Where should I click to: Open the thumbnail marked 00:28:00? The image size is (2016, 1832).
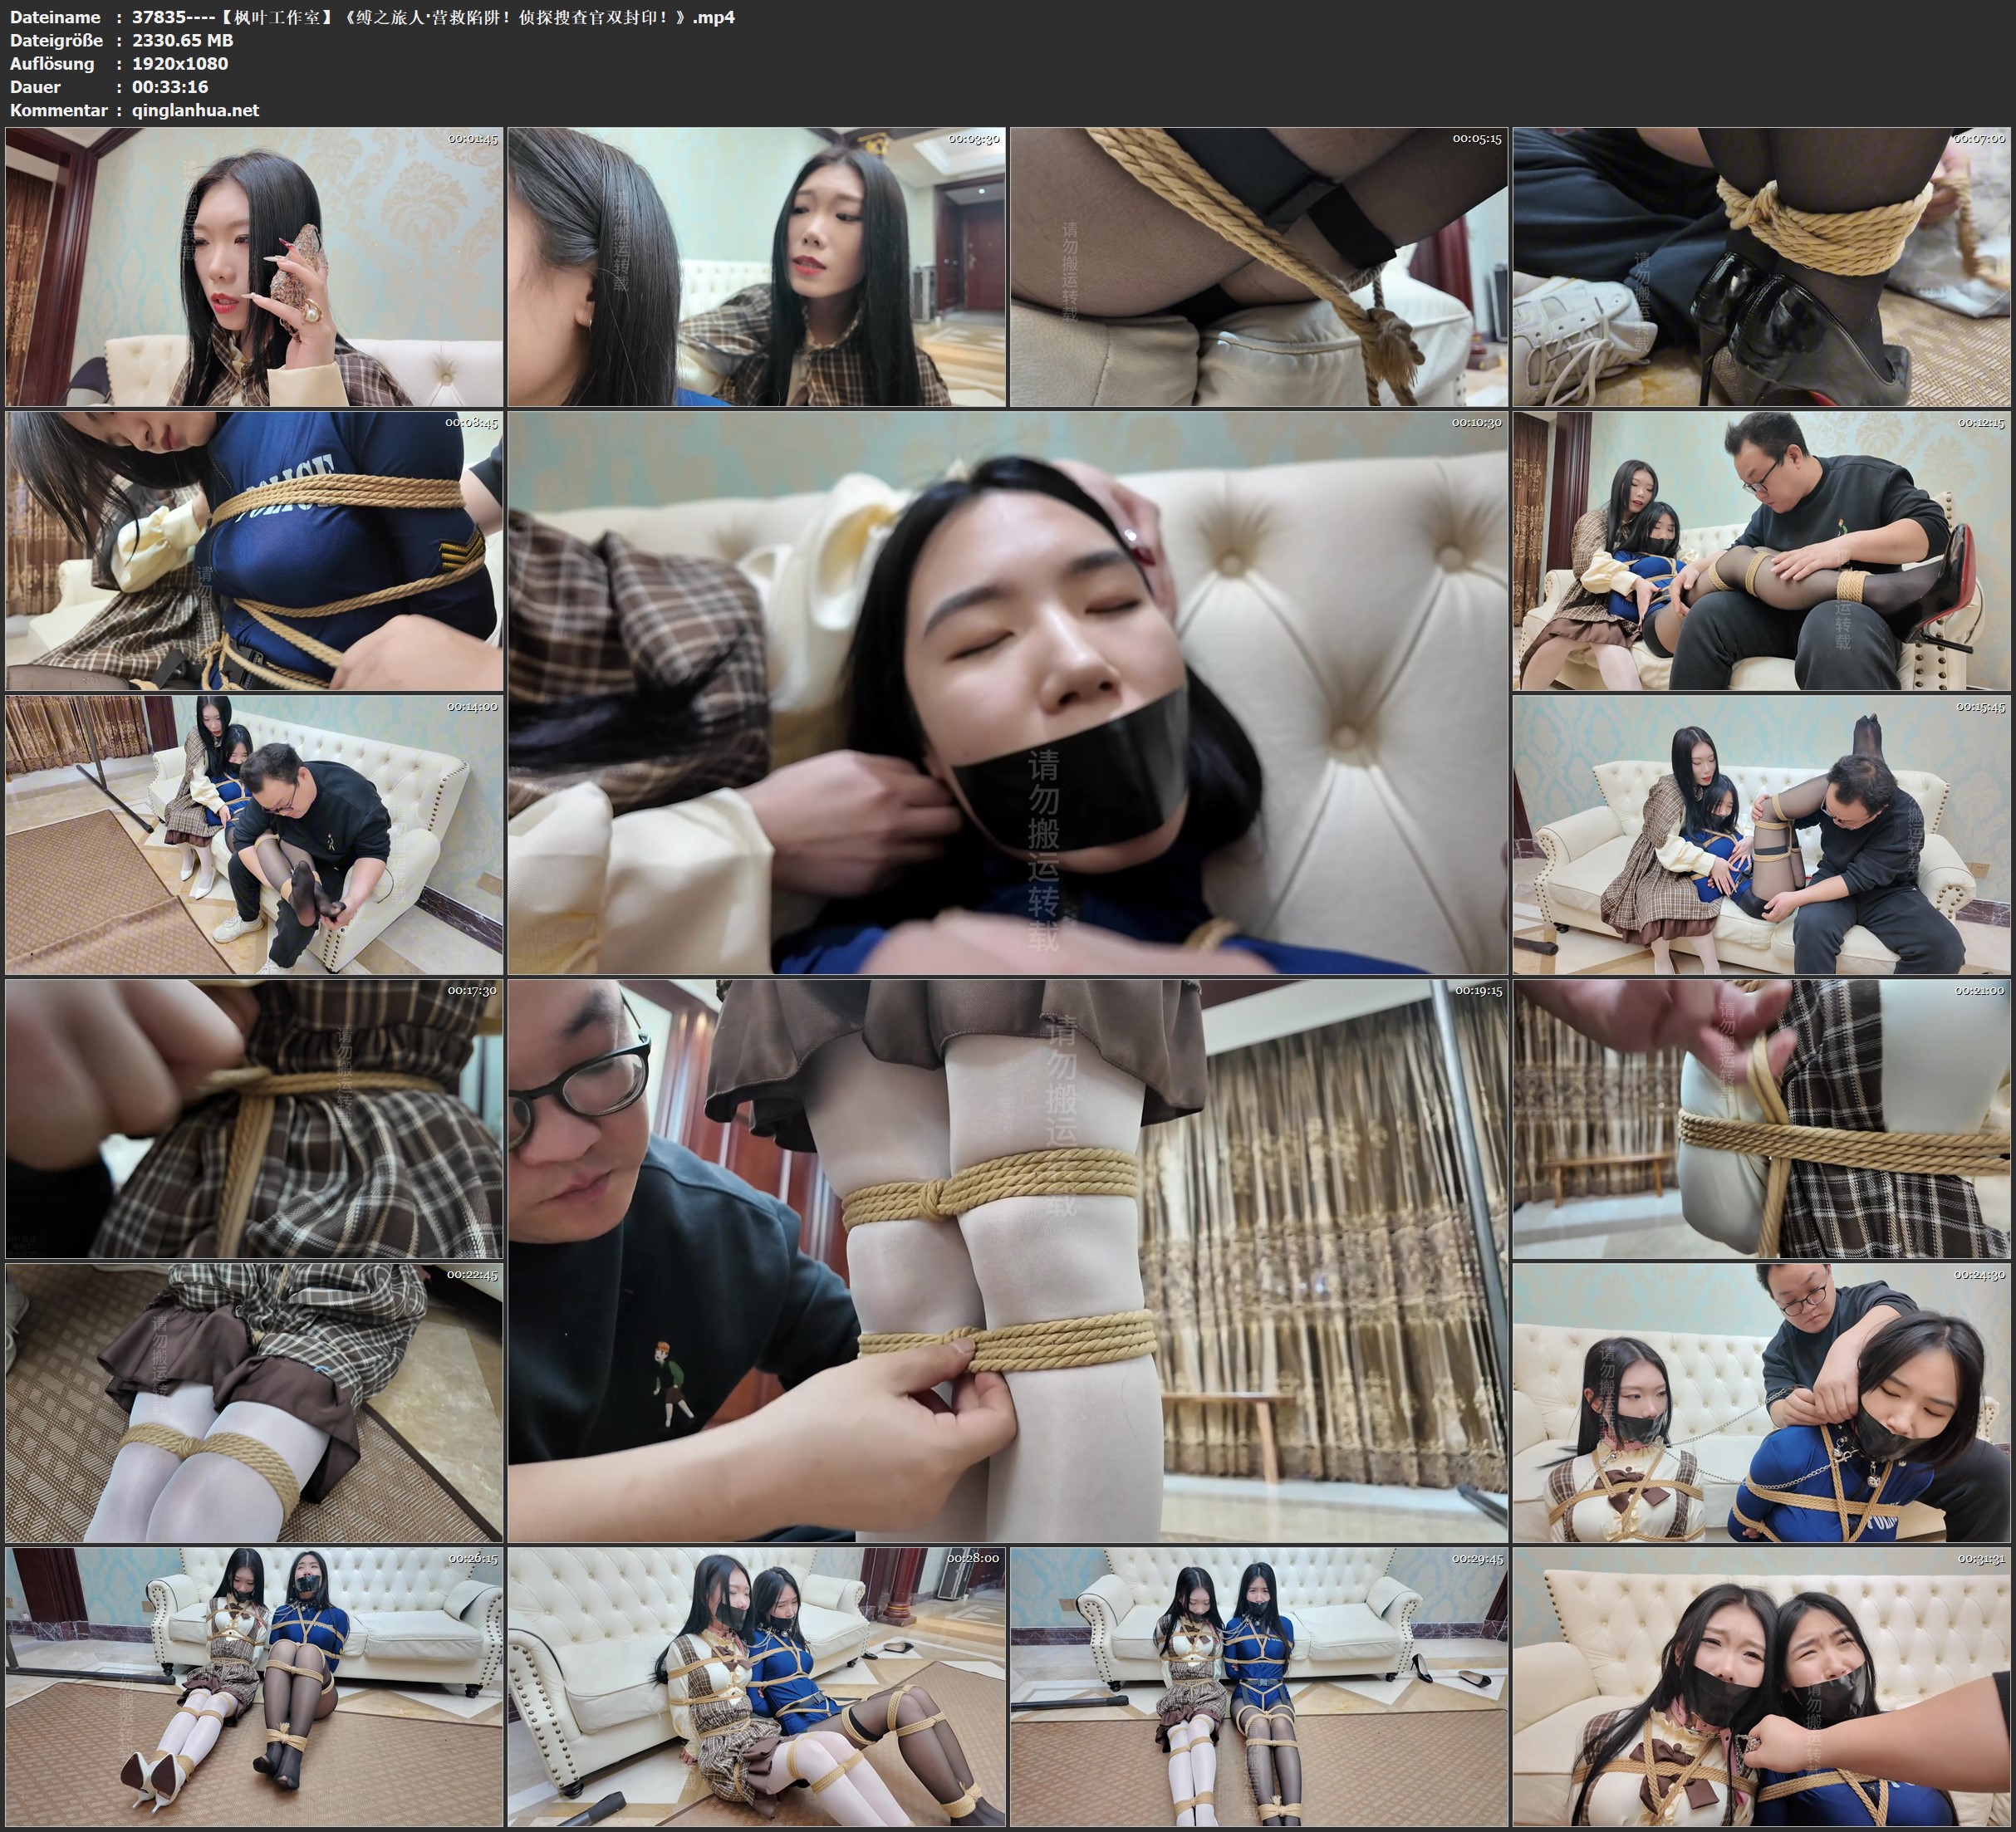756,1687
